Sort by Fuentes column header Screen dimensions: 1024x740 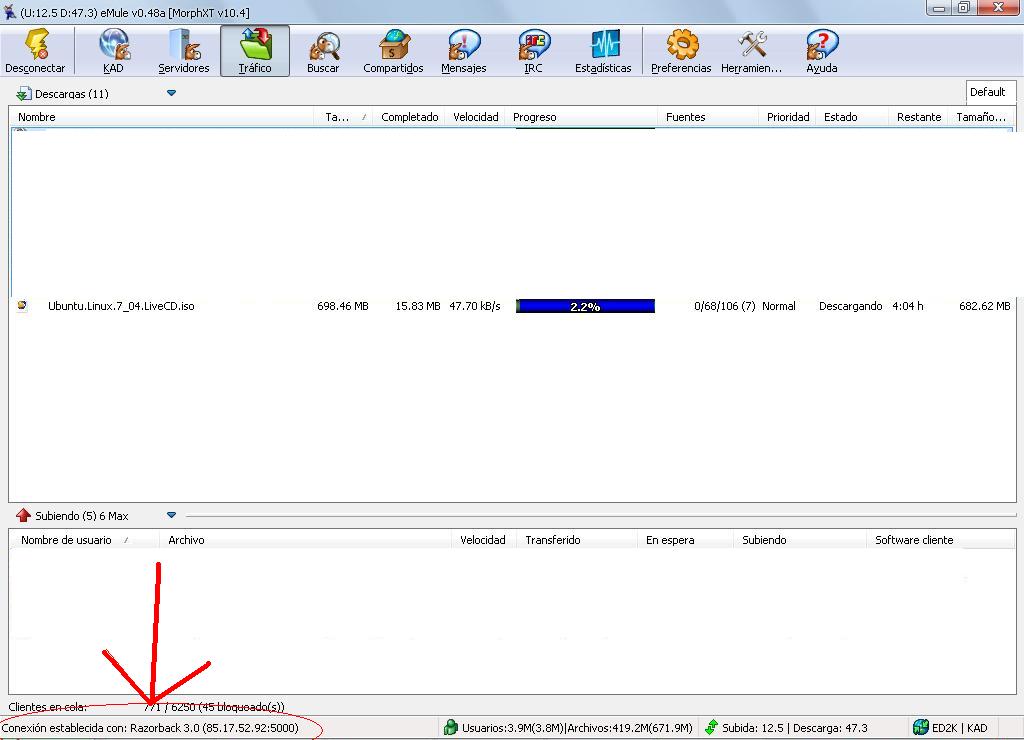708,117
